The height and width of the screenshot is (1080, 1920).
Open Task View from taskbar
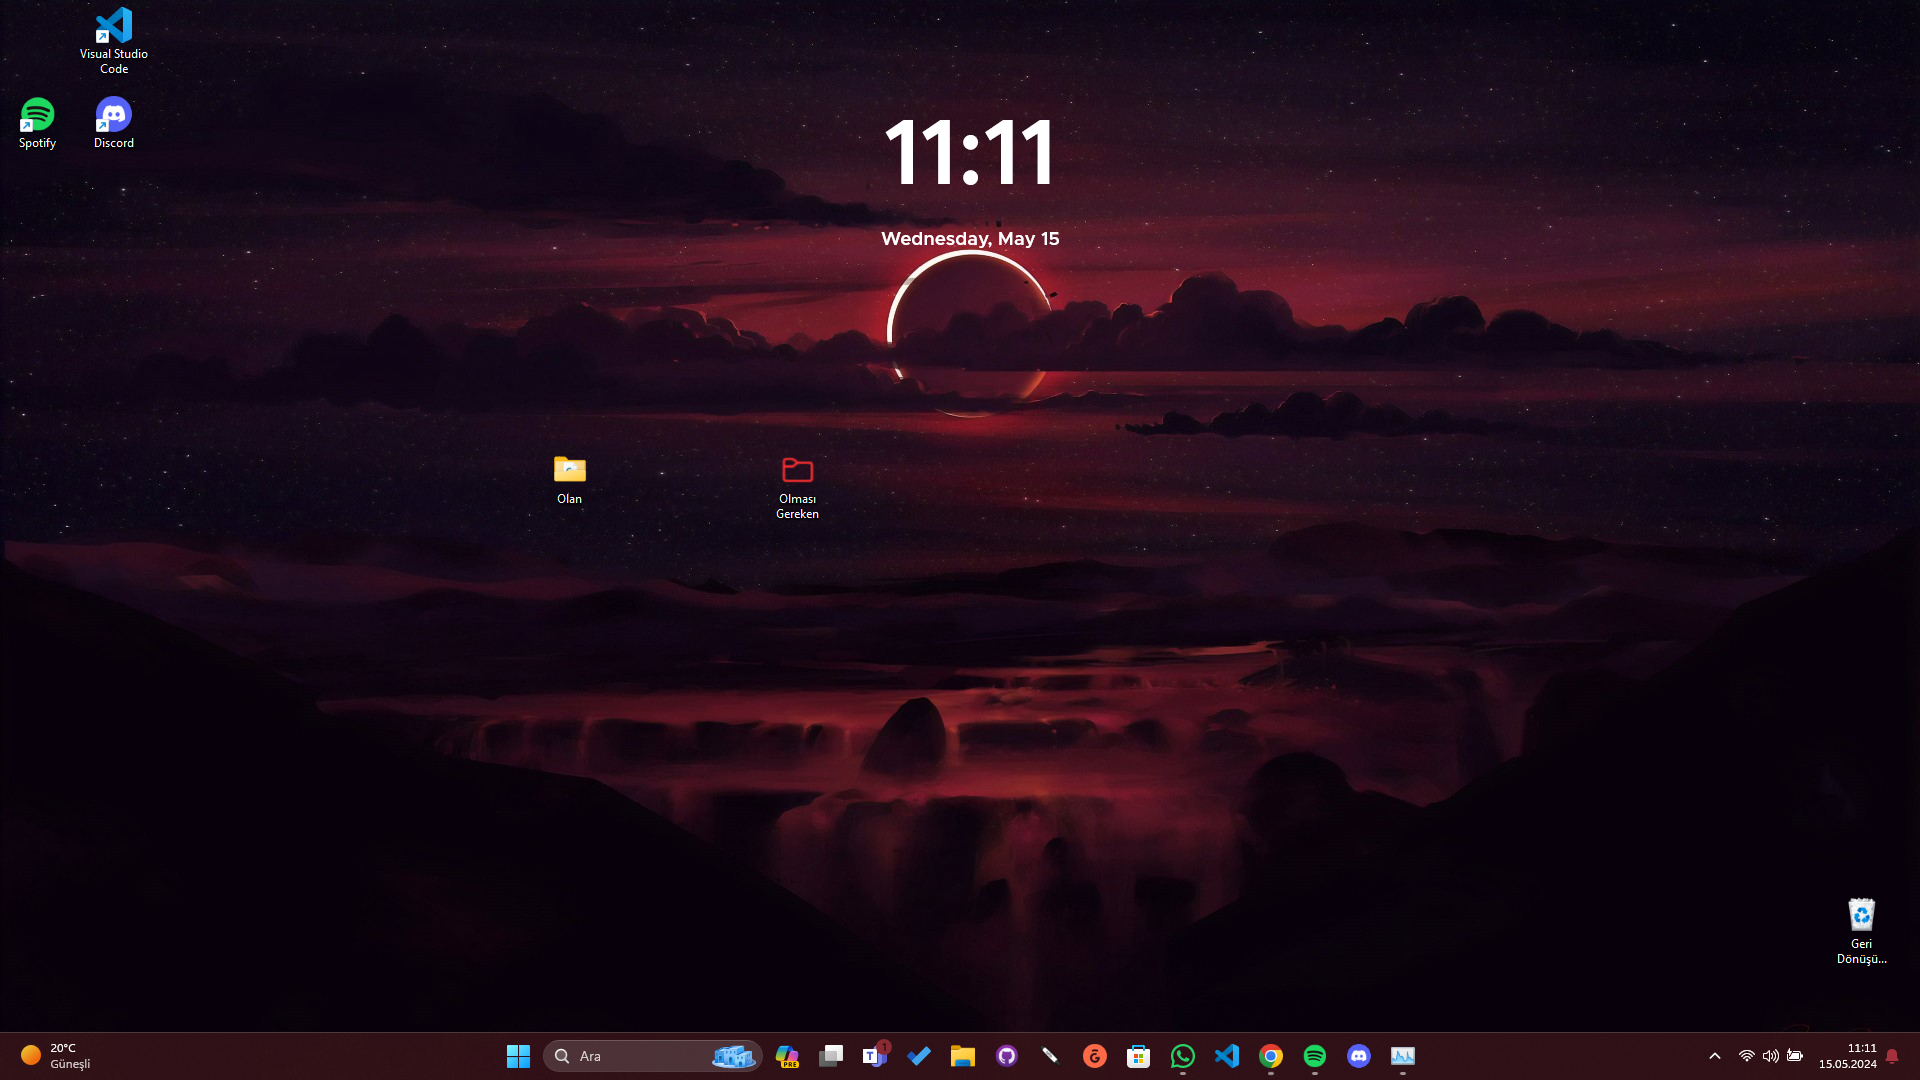(x=831, y=1056)
